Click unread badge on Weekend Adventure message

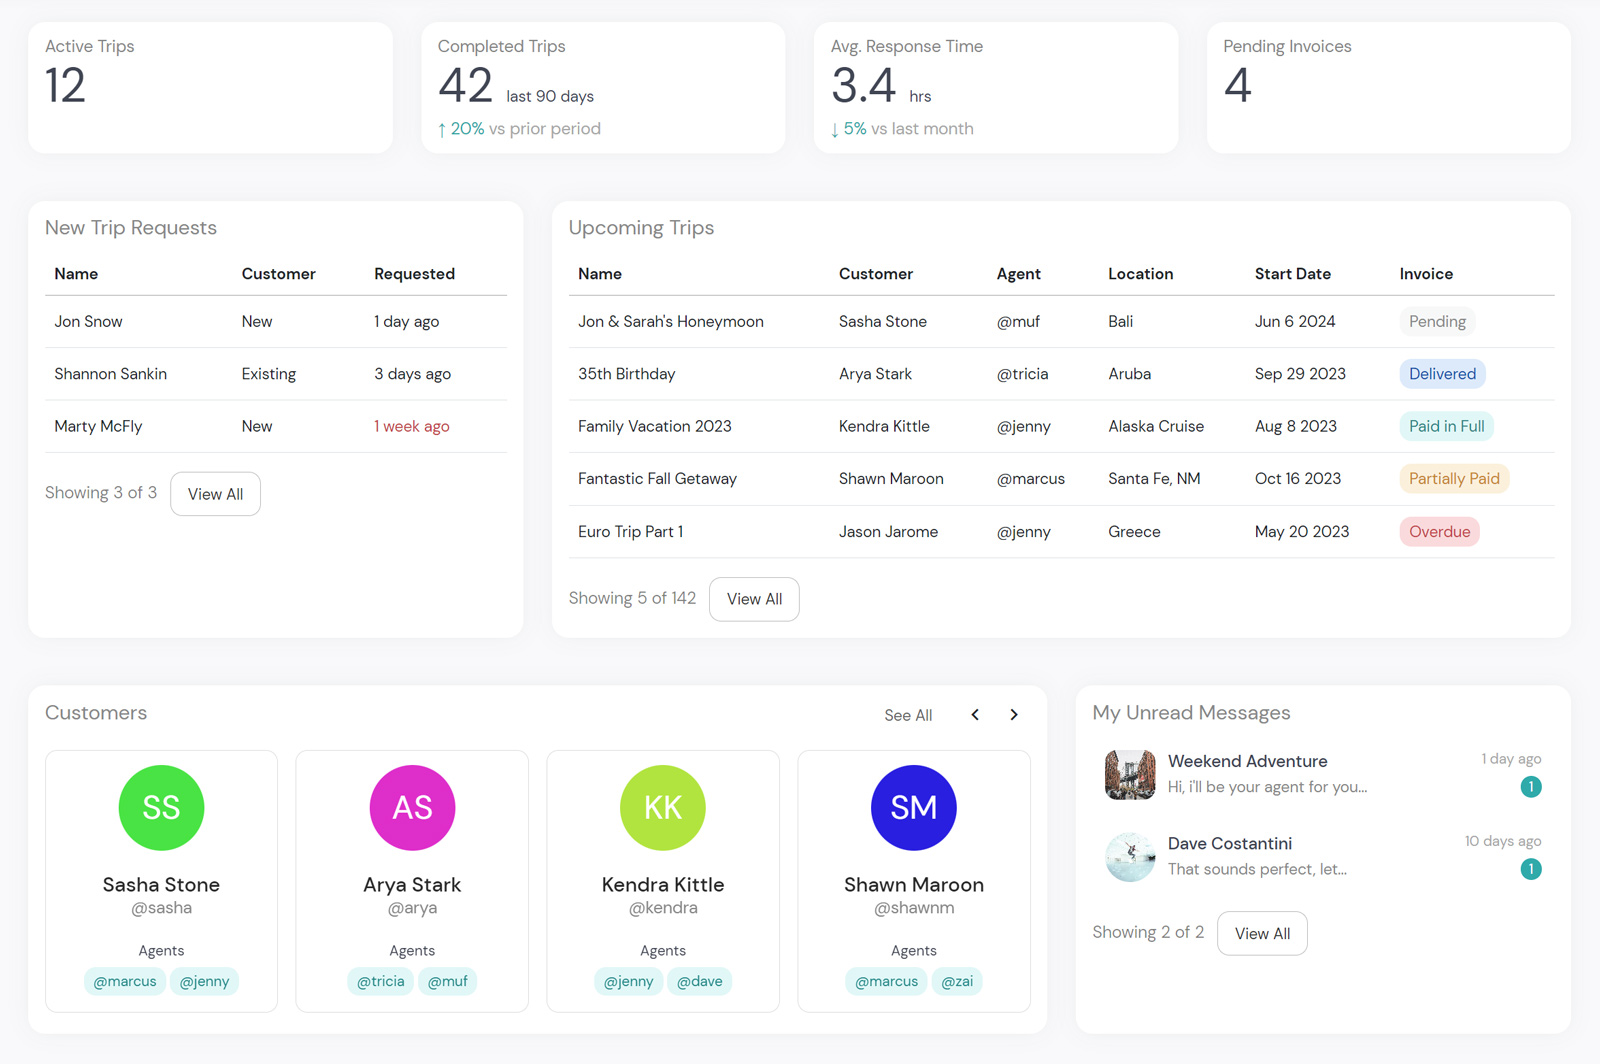pos(1530,787)
